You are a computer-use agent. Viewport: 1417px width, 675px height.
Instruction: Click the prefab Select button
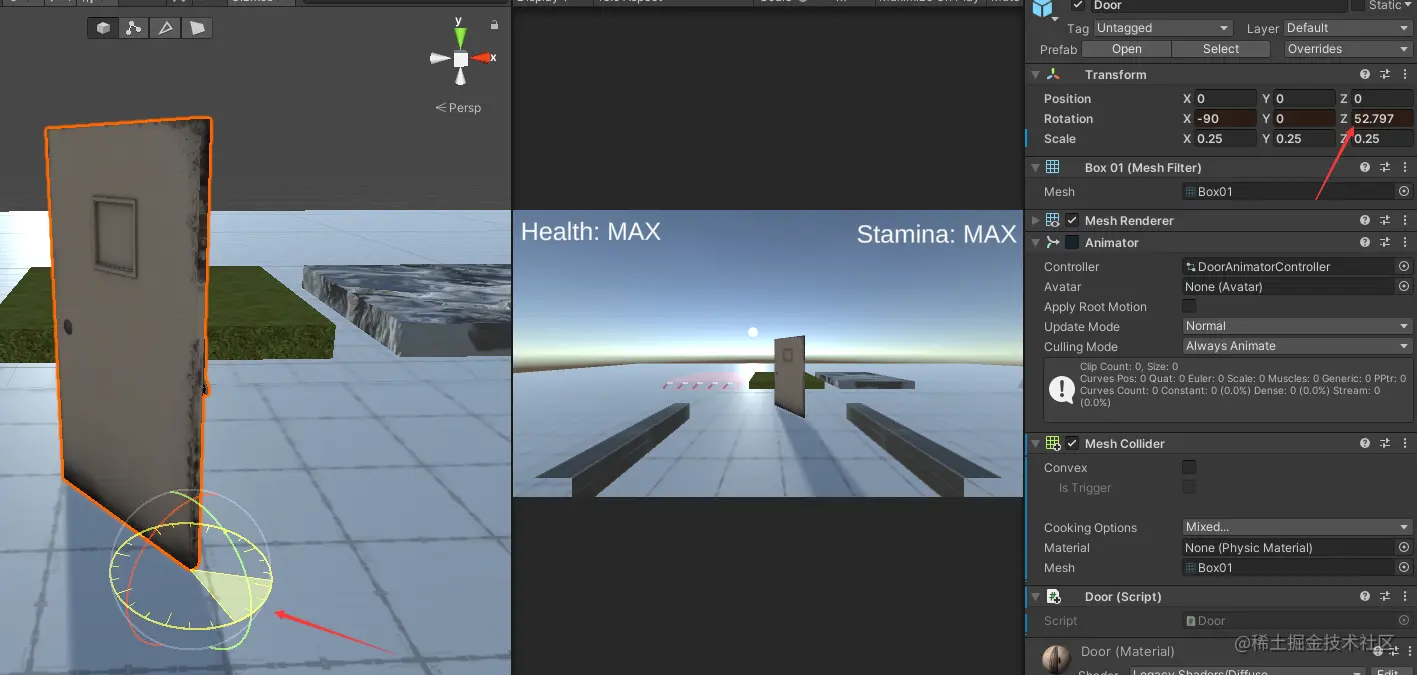[1221, 49]
